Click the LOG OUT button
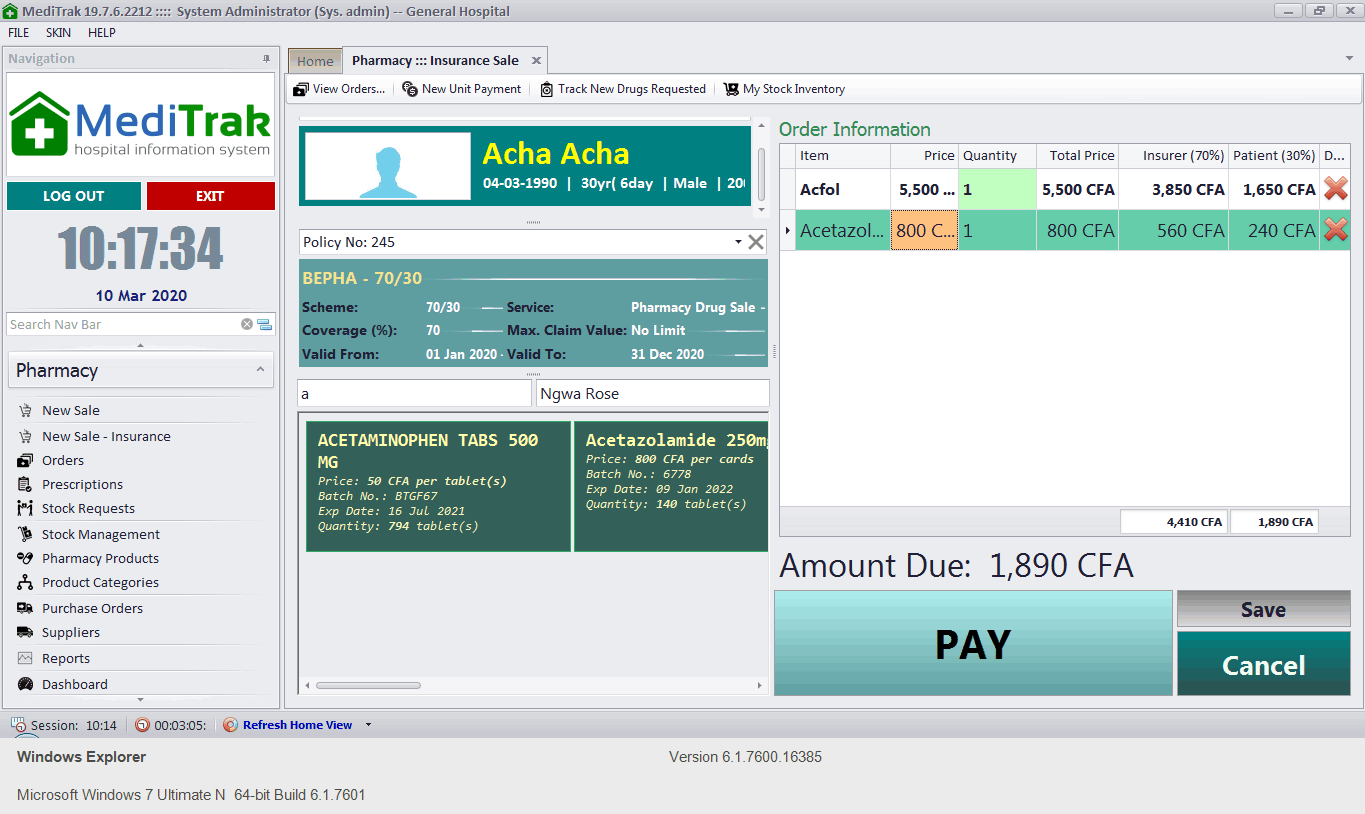1365x814 pixels. click(73, 196)
